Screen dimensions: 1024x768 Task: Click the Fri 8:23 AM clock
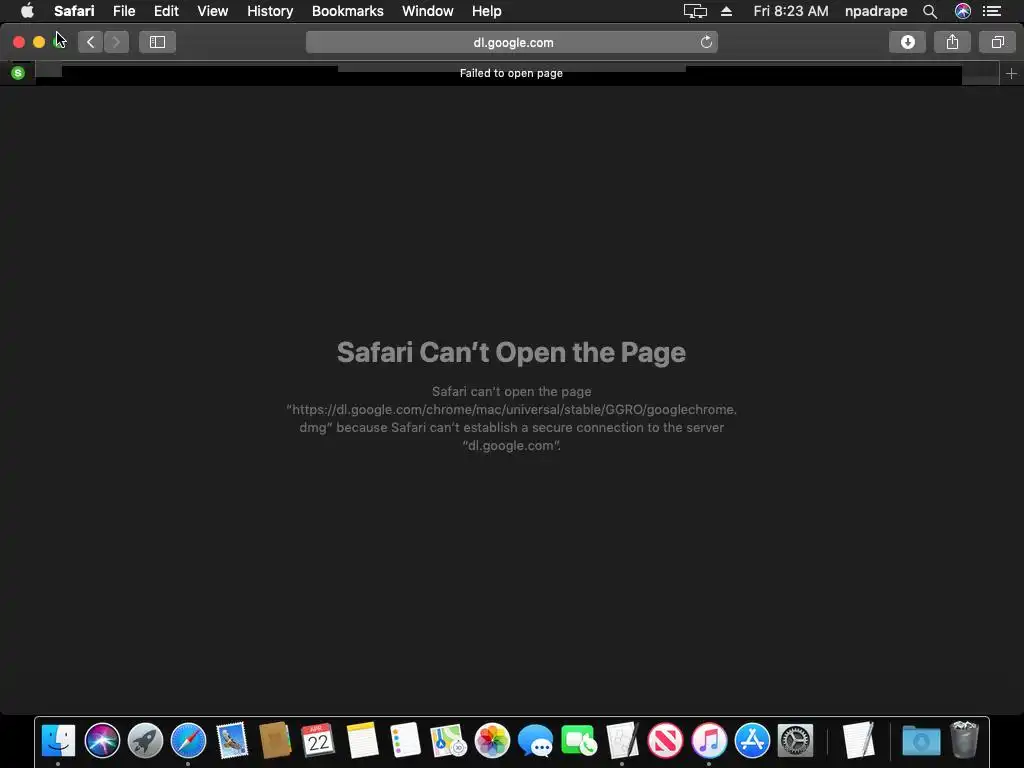click(790, 11)
